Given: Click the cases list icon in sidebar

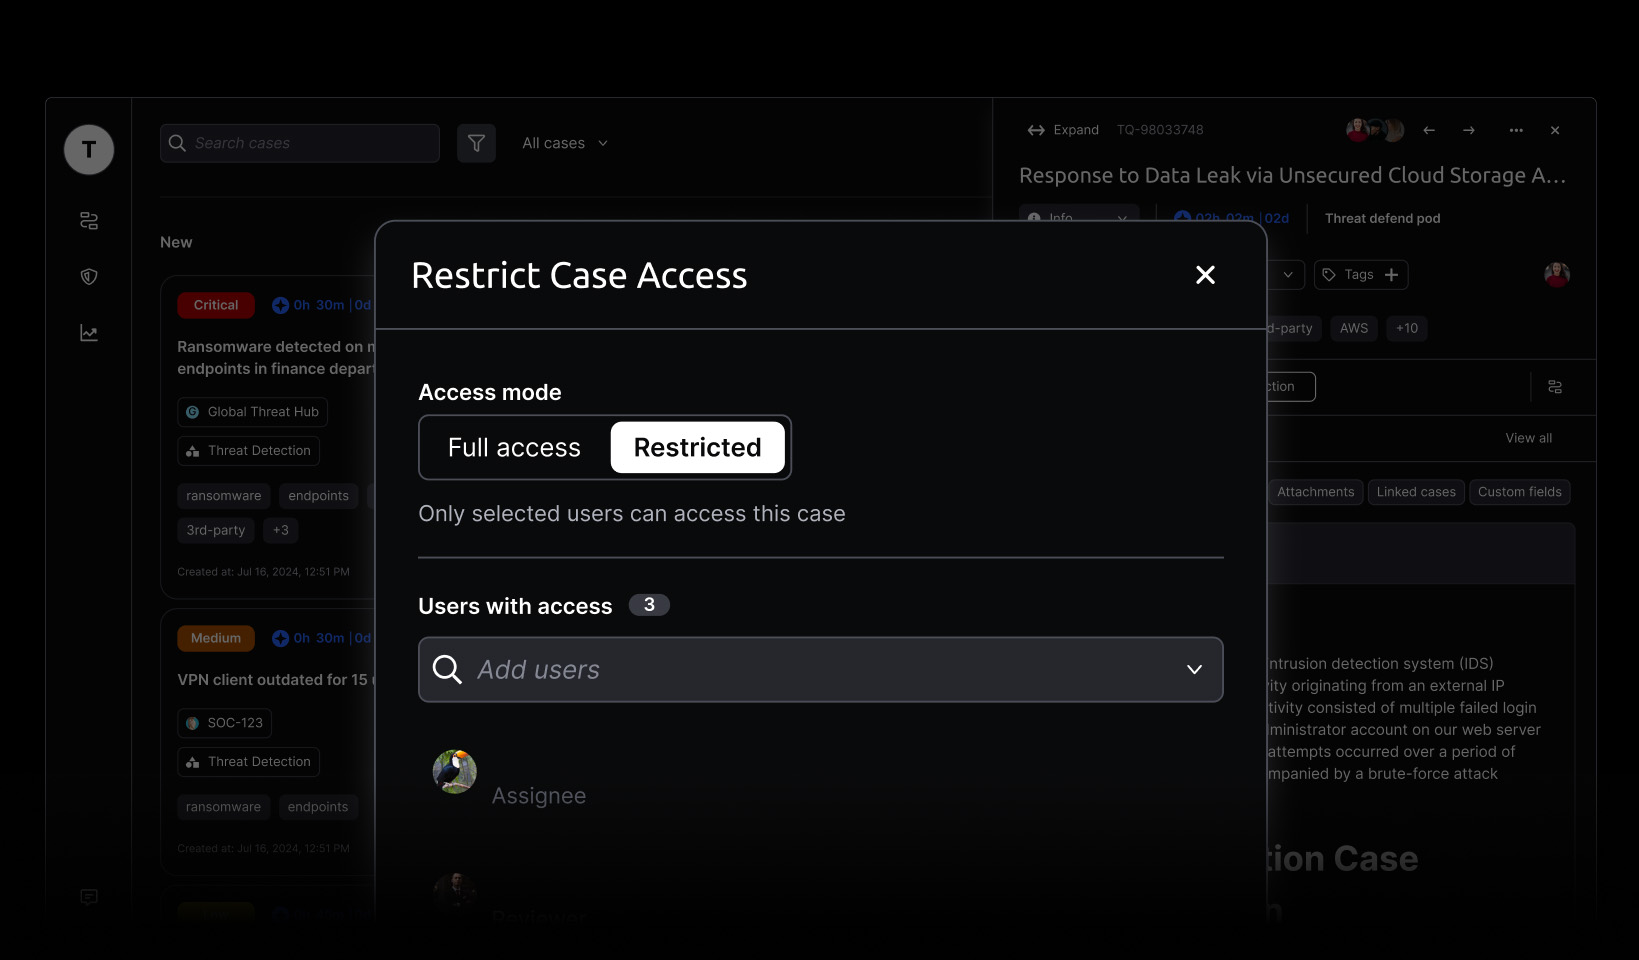Looking at the screenshot, I should point(89,221).
